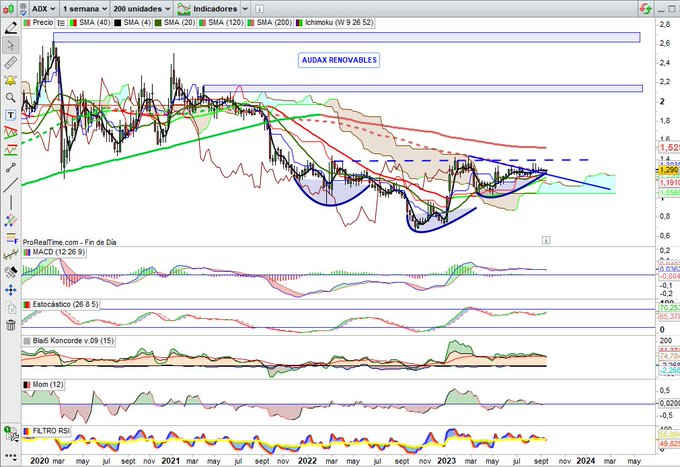Open the 1 semana timeframe dropdown

(x=85, y=9)
